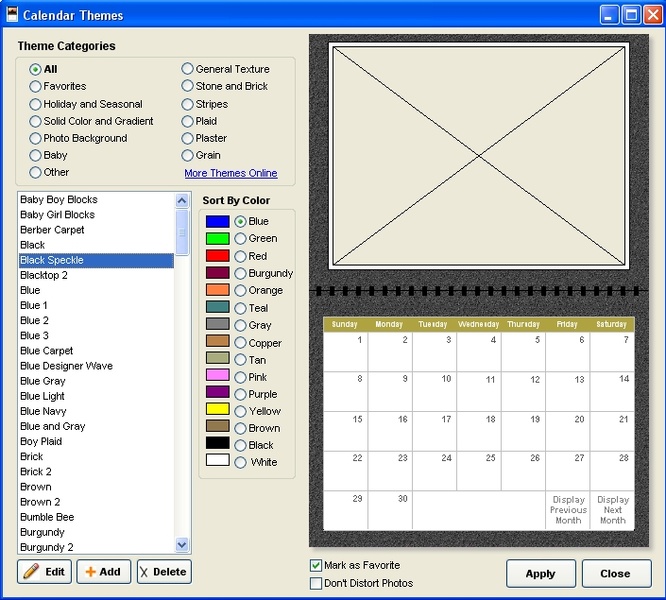Screen dimensions: 666x600
Task: Click the white color swatch
Action: point(217,460)
